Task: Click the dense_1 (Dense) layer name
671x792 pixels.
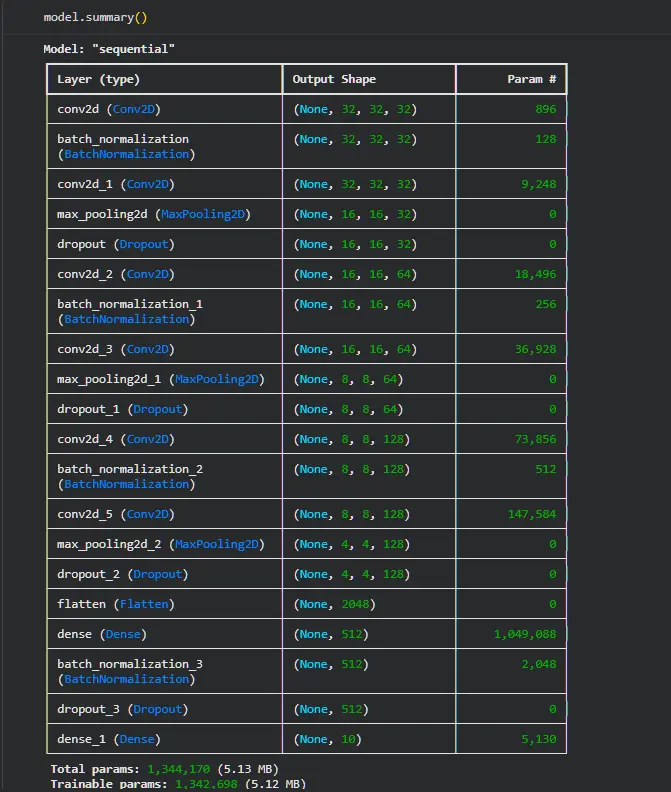Action: click(107, 739)
